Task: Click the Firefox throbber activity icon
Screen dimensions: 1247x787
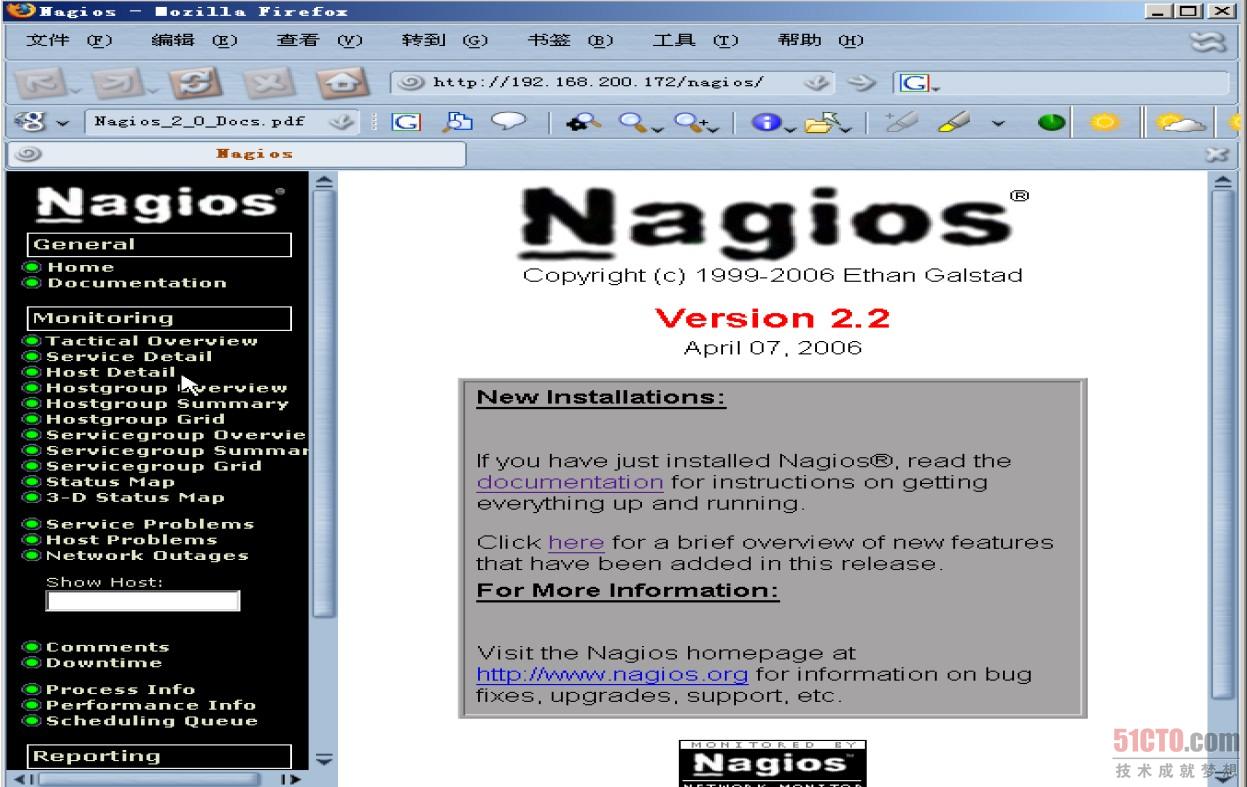Action: tap(1208, 42)
